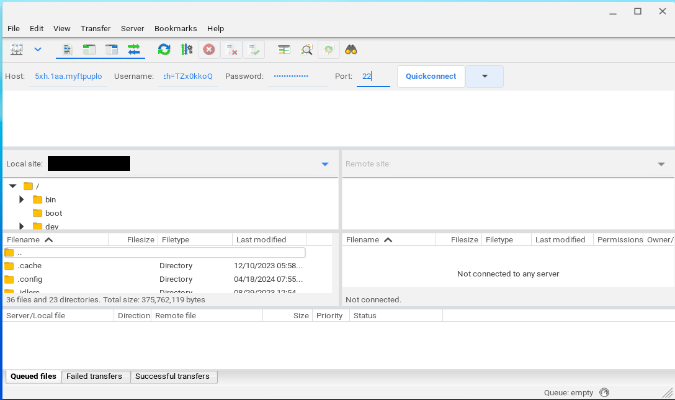Click the Port input field
Image resolution: width=675 pixels, height=400 pixels.
[x=373, y=76]
